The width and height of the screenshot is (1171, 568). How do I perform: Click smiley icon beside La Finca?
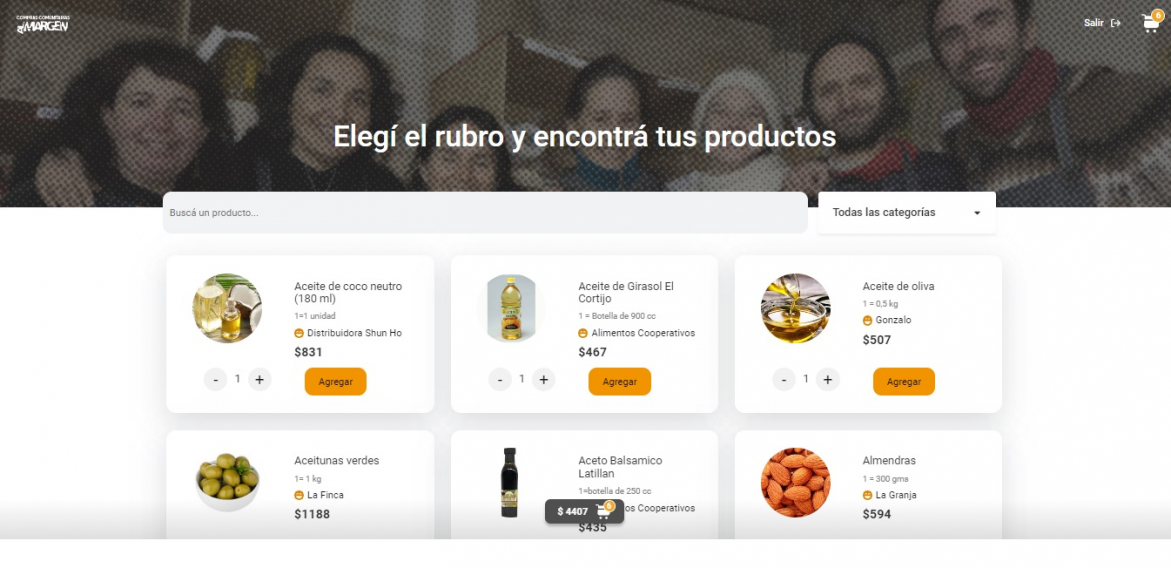(299, 495)
